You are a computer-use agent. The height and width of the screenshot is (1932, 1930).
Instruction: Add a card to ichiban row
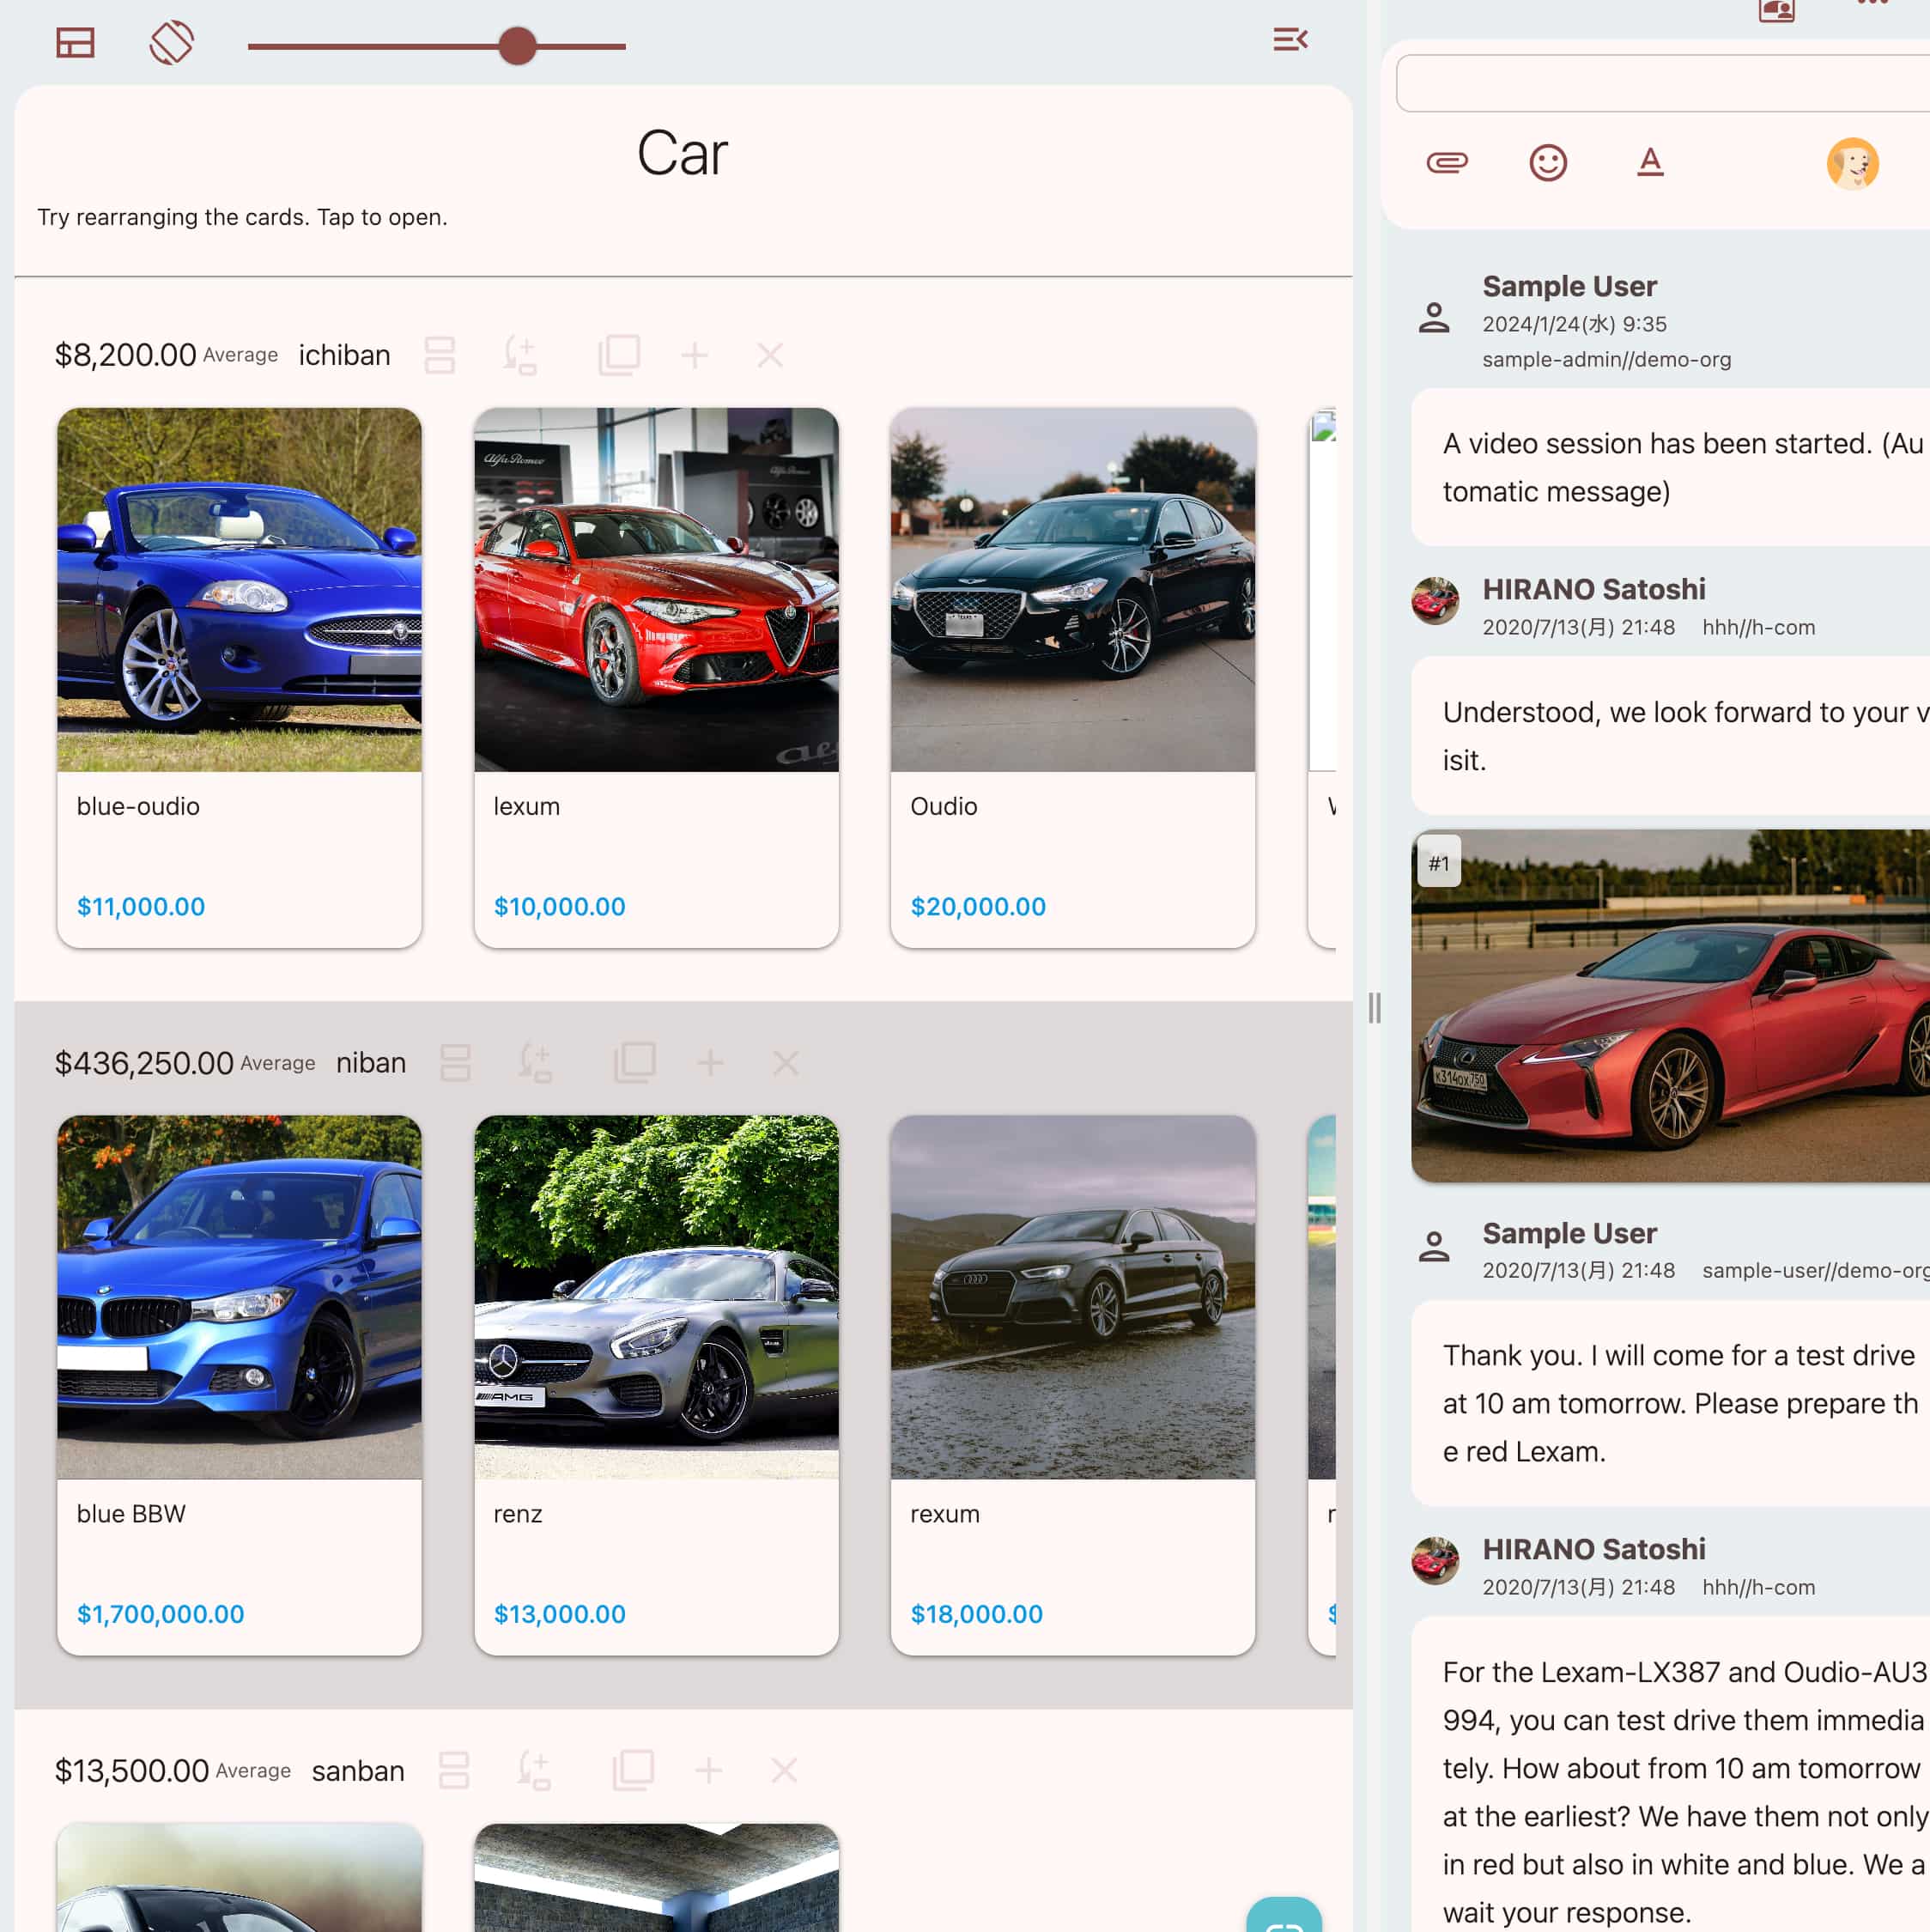(x=695, y=355)
